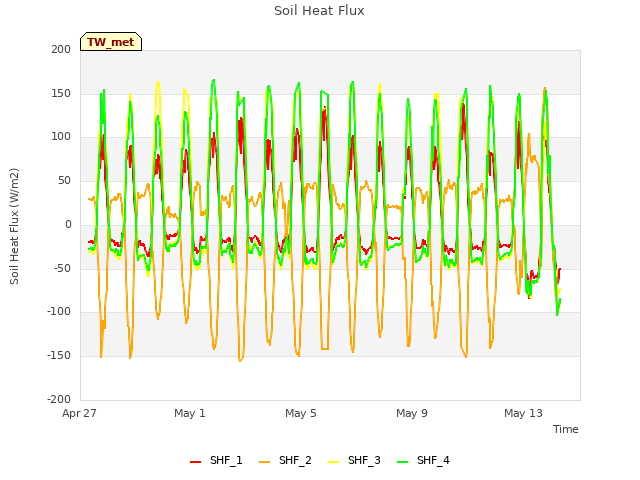Click the red SHF_1 legend swatch
Viewport: 640px width, 480px height.
[196, 462]
